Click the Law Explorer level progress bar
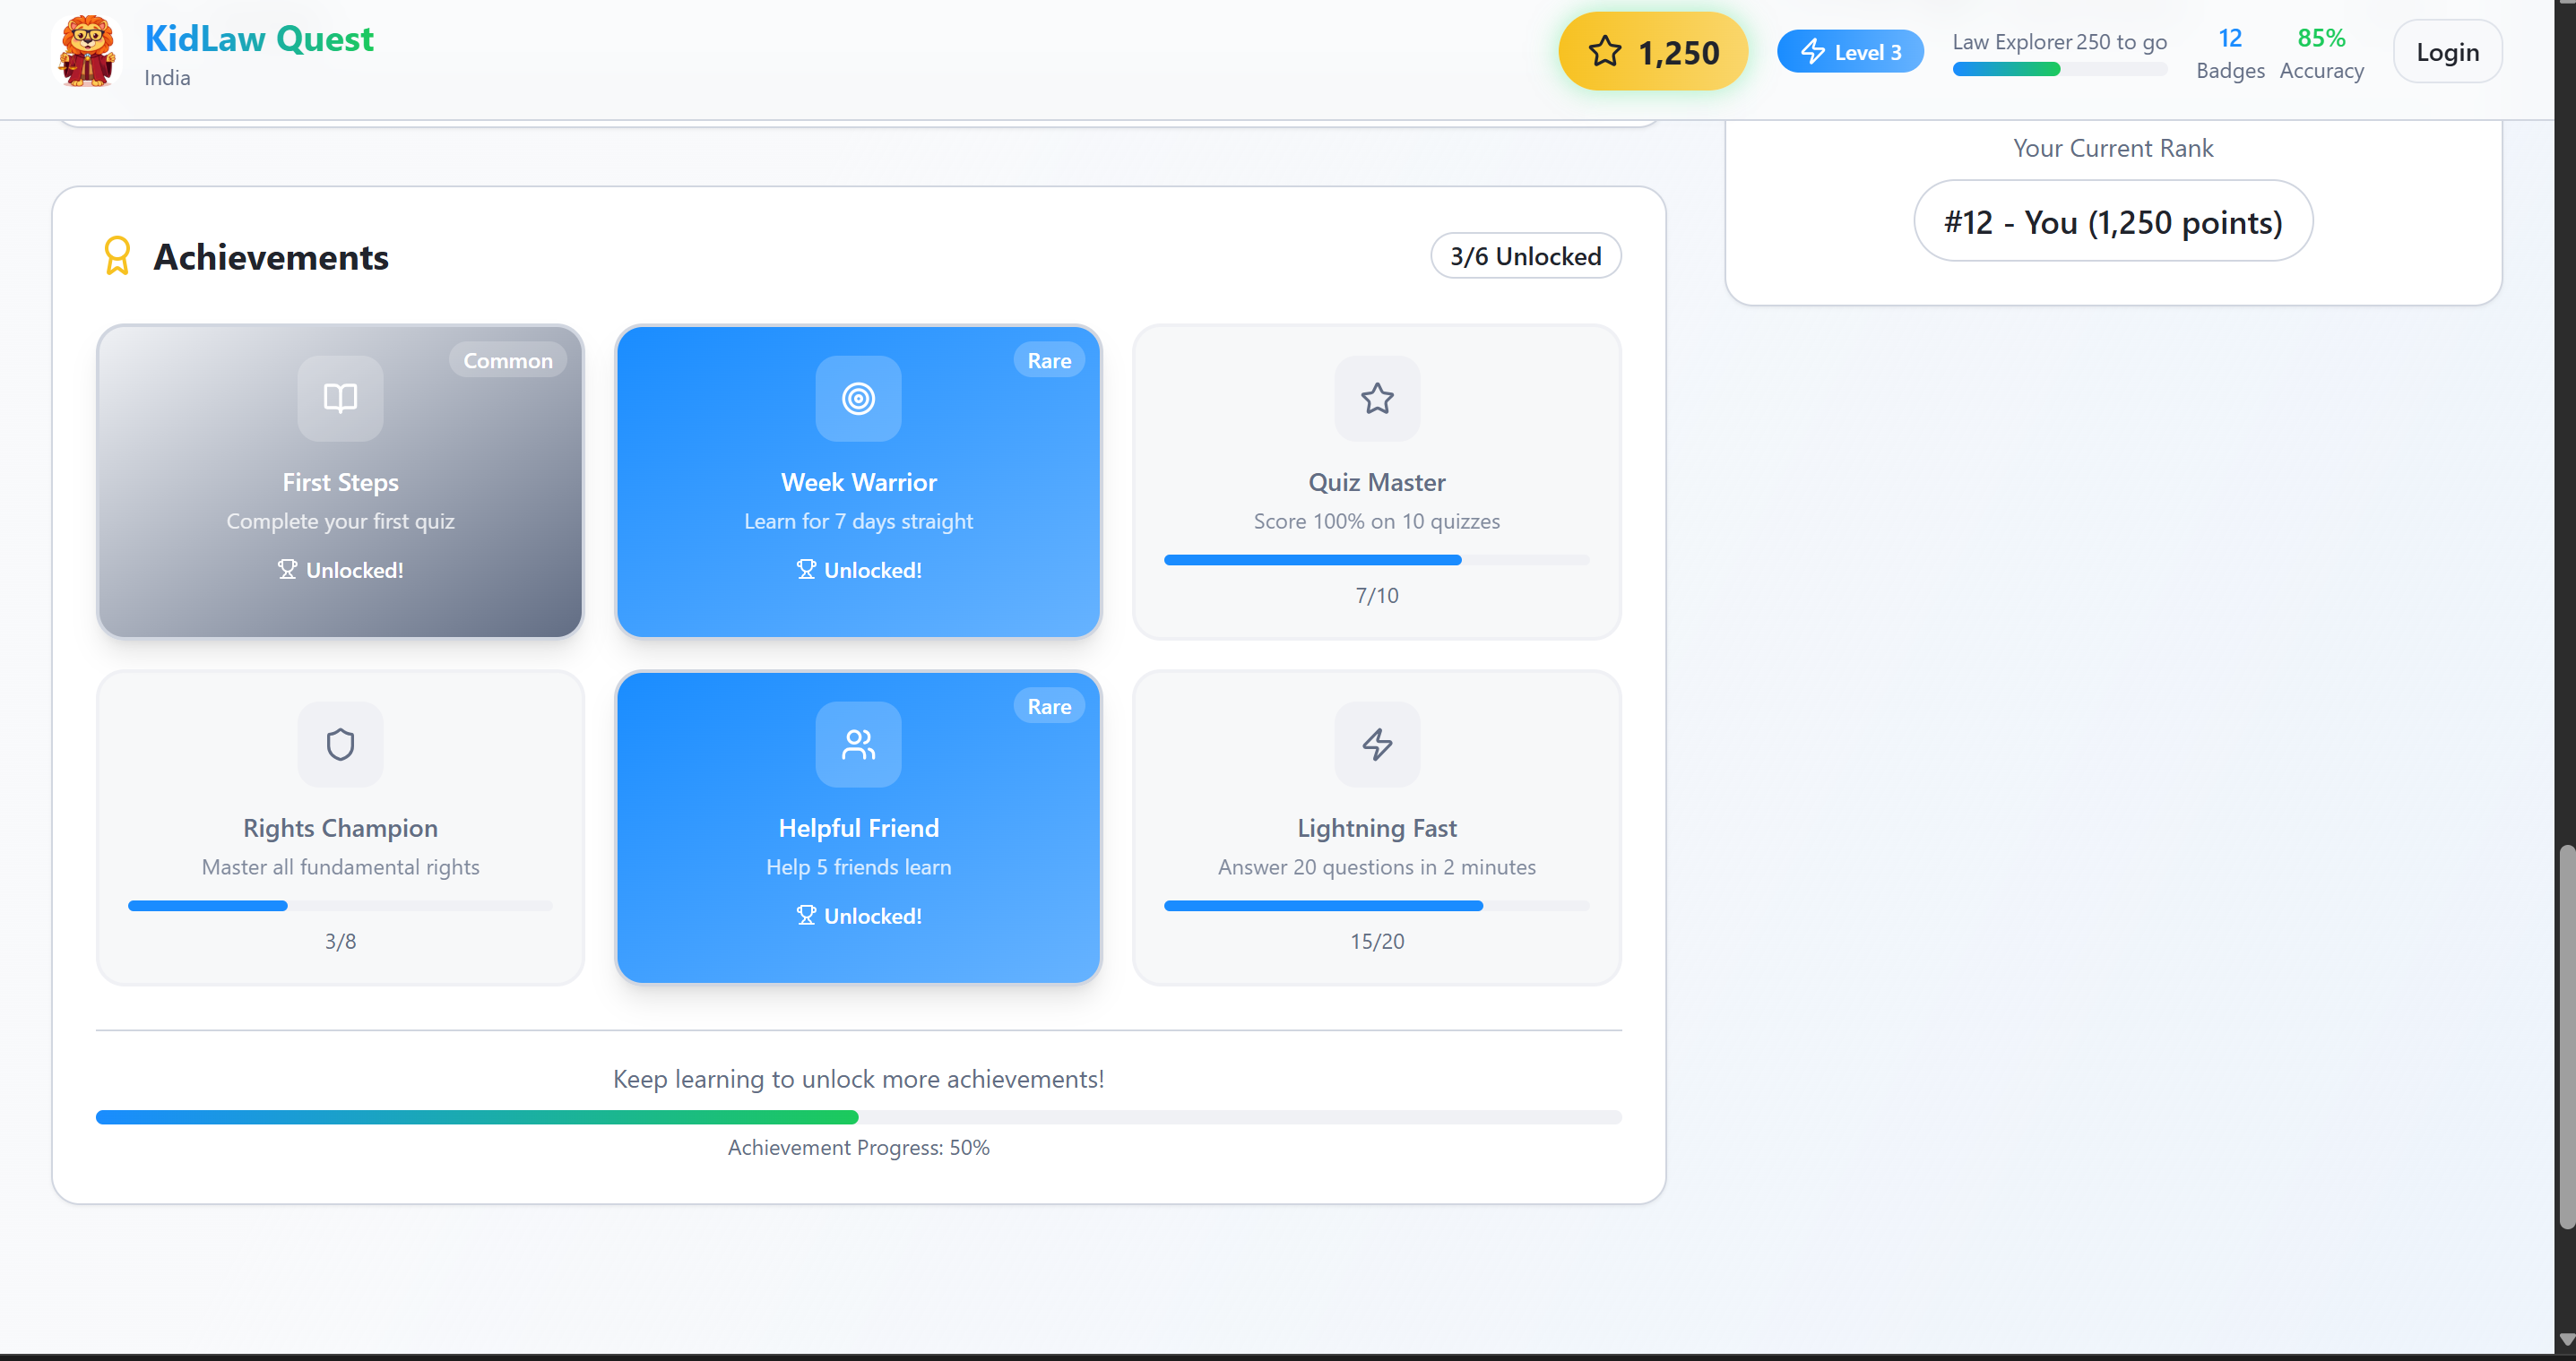2576x1361 pixels. point(2059,69)
